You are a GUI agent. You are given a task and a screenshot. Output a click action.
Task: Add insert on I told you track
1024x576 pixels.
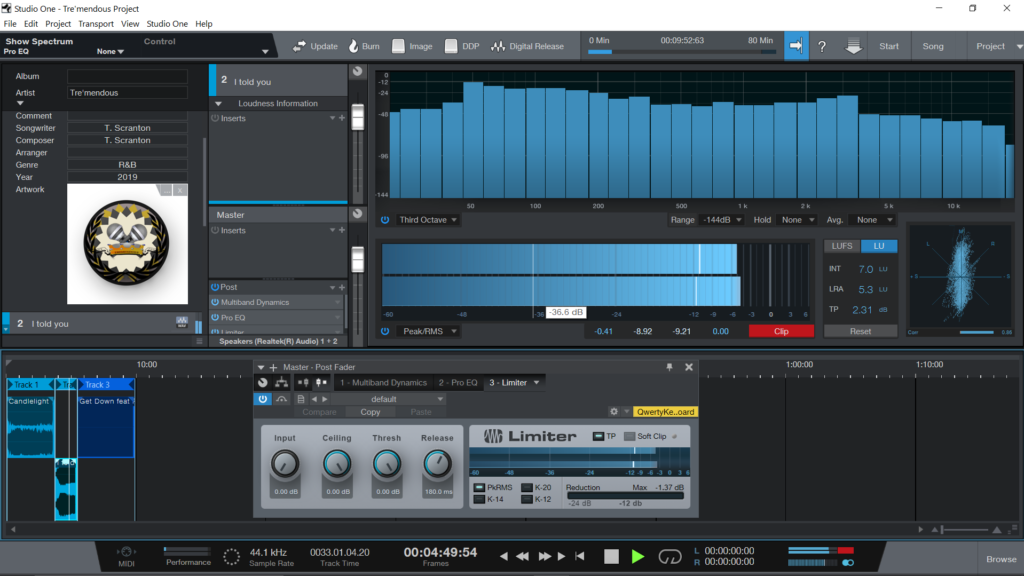[x=342, y=118]
